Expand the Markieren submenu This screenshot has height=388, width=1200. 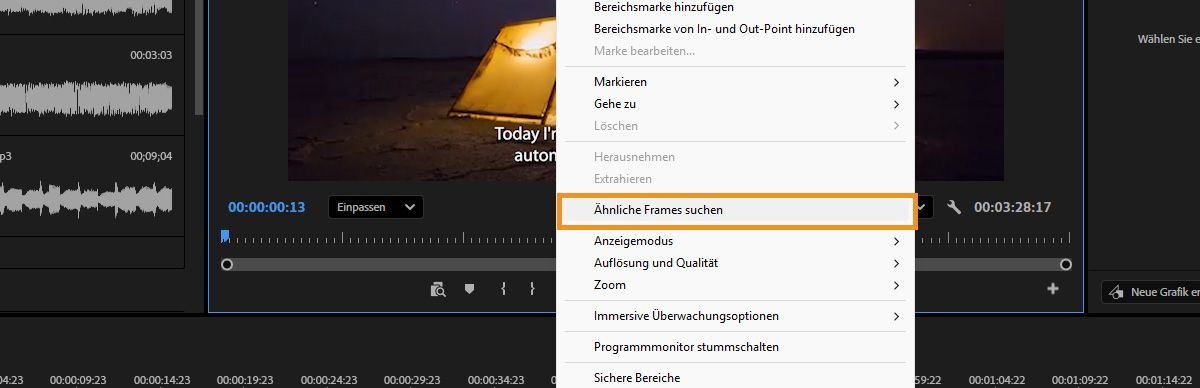point(735,82)
